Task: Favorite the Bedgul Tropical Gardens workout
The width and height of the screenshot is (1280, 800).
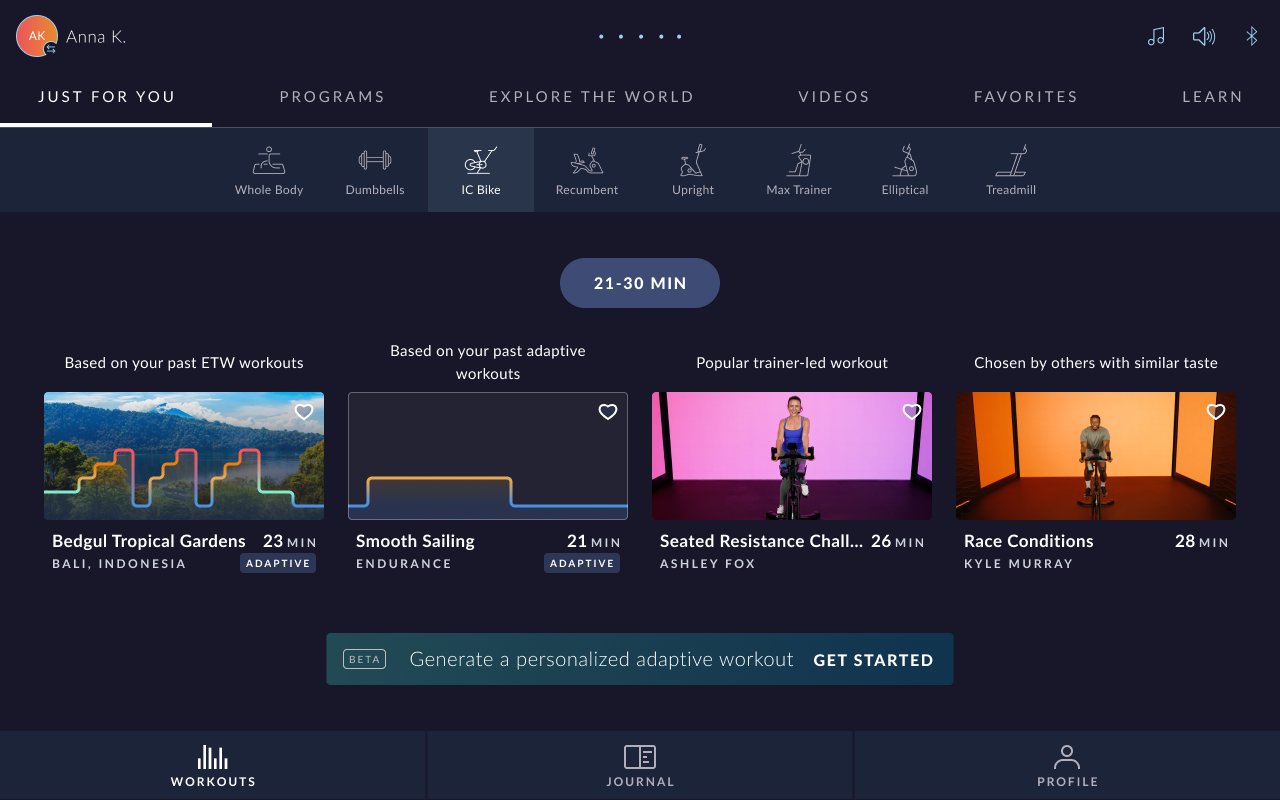Action: (304, 412)
